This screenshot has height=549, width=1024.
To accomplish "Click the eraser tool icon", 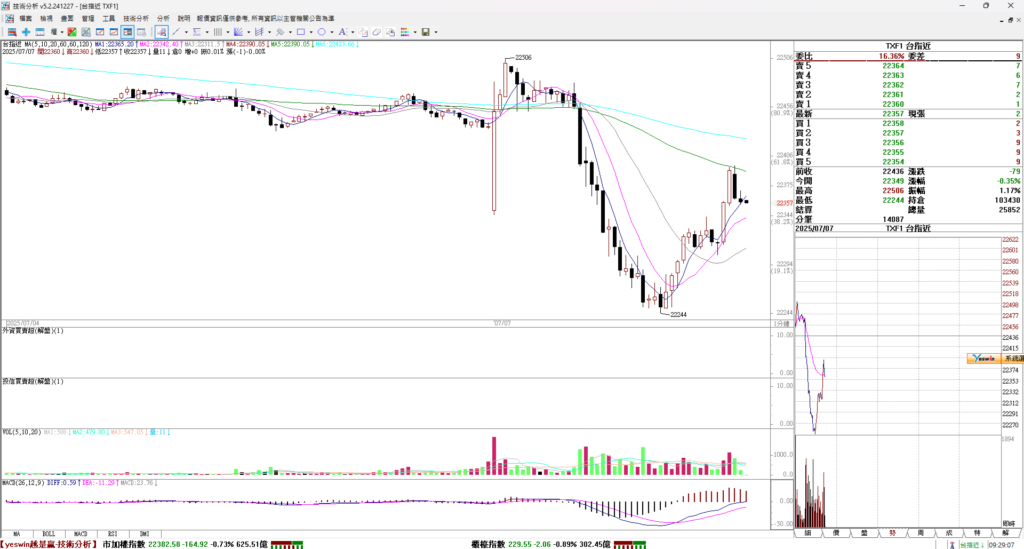I will click(377, 32).
